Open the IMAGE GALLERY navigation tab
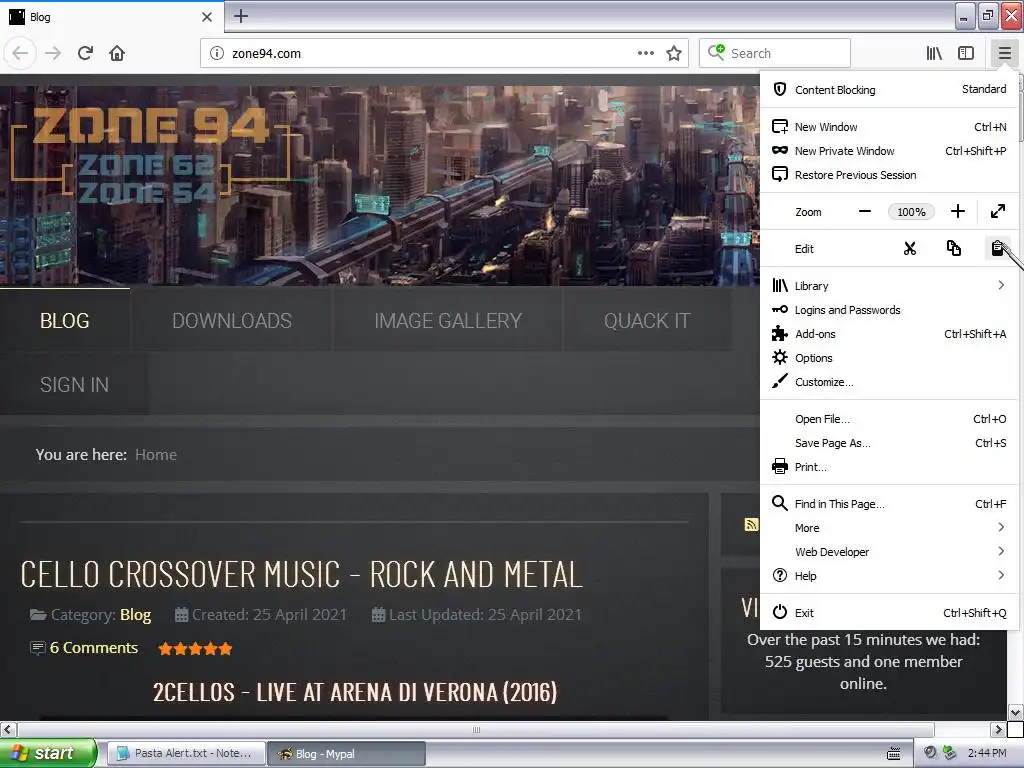This screenshot has height=768, width=1024. click(448, 320)
